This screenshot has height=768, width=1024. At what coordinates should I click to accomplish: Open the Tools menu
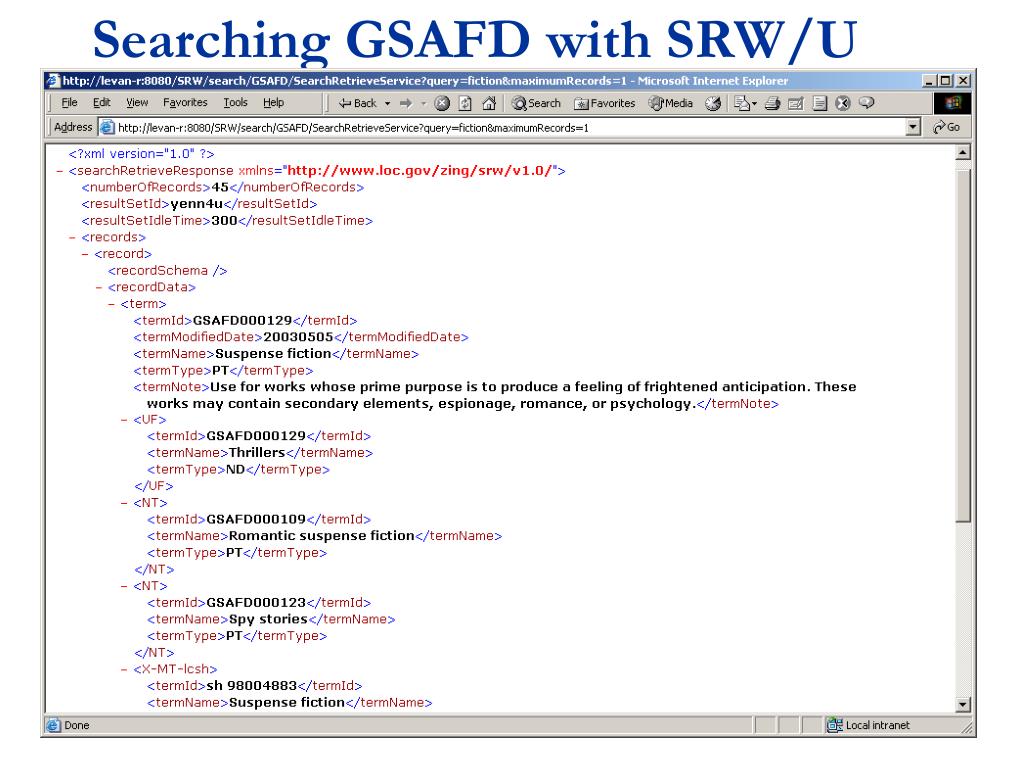pyautogui.click(x=235, y=103)
